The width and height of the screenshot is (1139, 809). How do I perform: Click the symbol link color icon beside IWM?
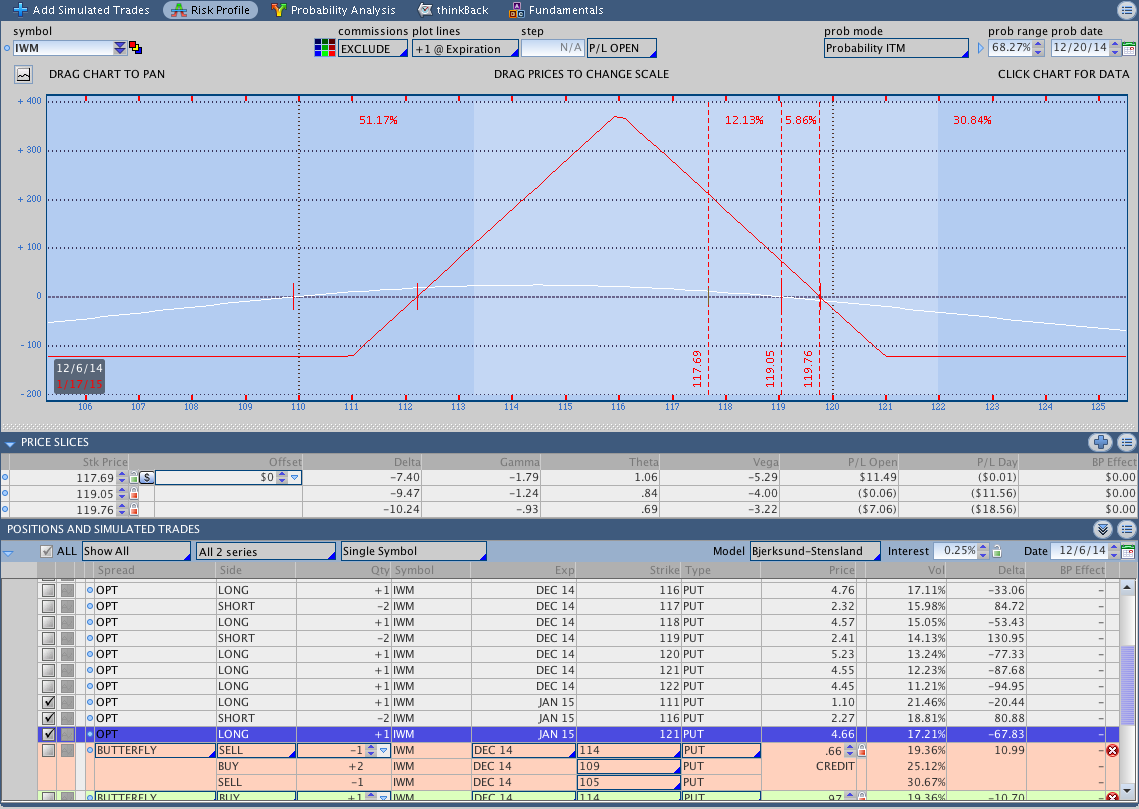(x=135, y=48)
